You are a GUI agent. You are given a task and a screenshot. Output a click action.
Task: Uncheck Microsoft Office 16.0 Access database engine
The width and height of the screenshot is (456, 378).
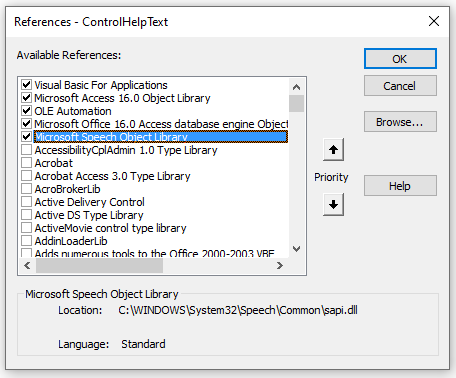pyautogui.click(x=26, y=124)
